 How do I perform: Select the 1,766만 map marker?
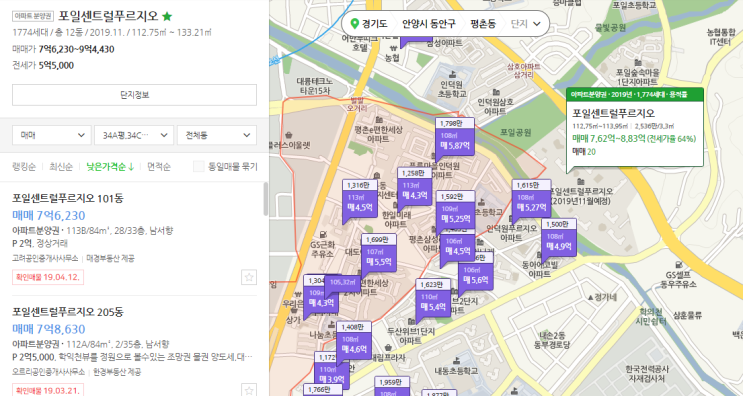tap(322, 390)
